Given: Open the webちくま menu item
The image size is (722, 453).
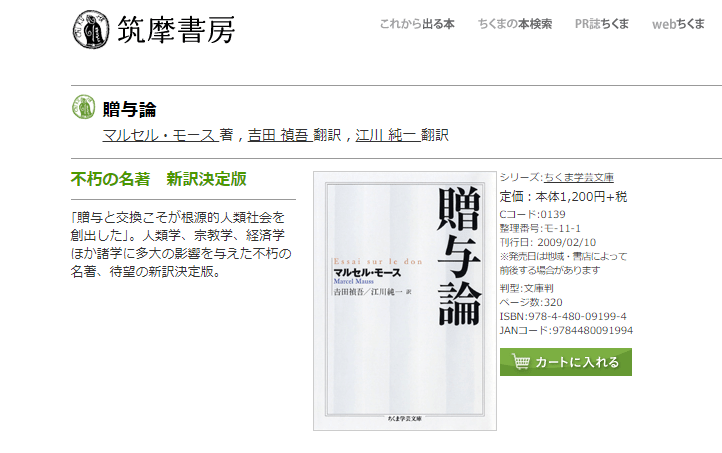Looking at the screenshot, I should click(x=678, y=24).
